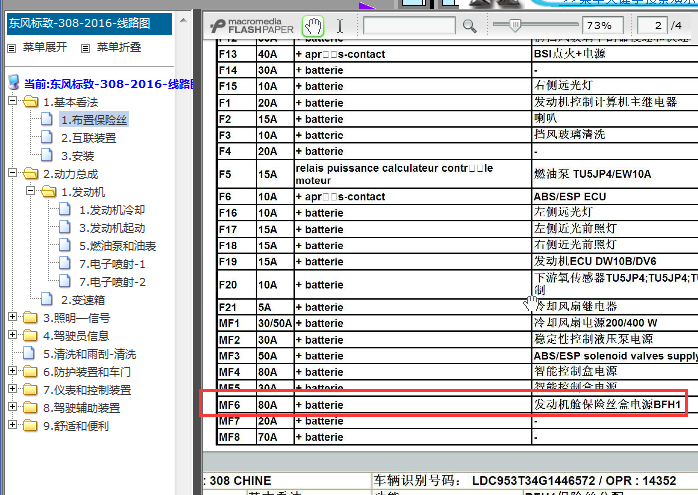Click 菜单折叠 to collapse all menus
698x495 pixels.
pos(119,47)
